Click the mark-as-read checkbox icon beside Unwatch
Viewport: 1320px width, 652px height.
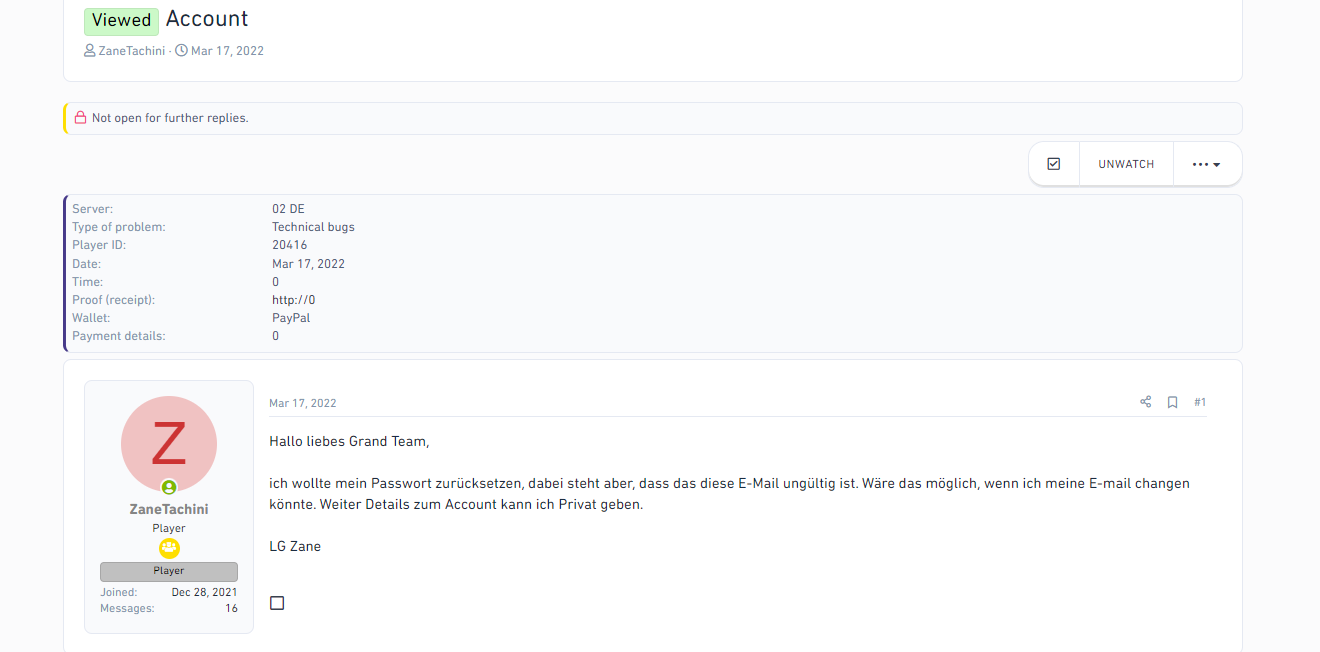(x=1053, y=164)
